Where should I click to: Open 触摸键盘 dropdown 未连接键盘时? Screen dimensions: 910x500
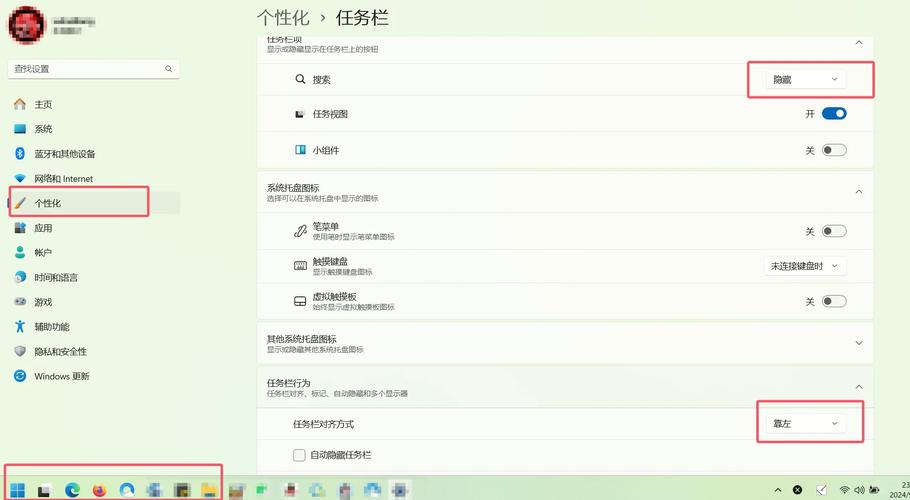tap(804, 266)
